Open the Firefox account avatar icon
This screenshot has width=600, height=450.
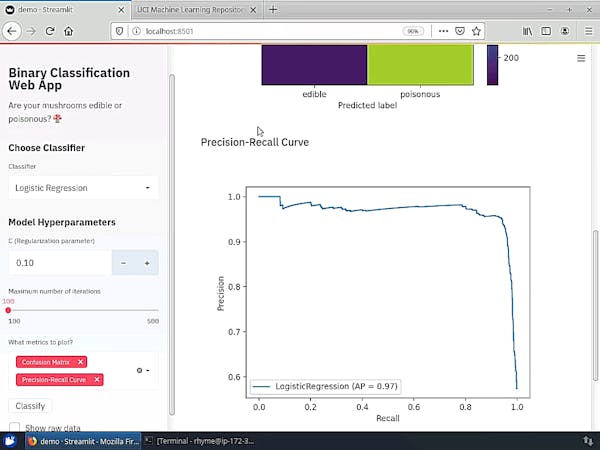pos(565,31)
